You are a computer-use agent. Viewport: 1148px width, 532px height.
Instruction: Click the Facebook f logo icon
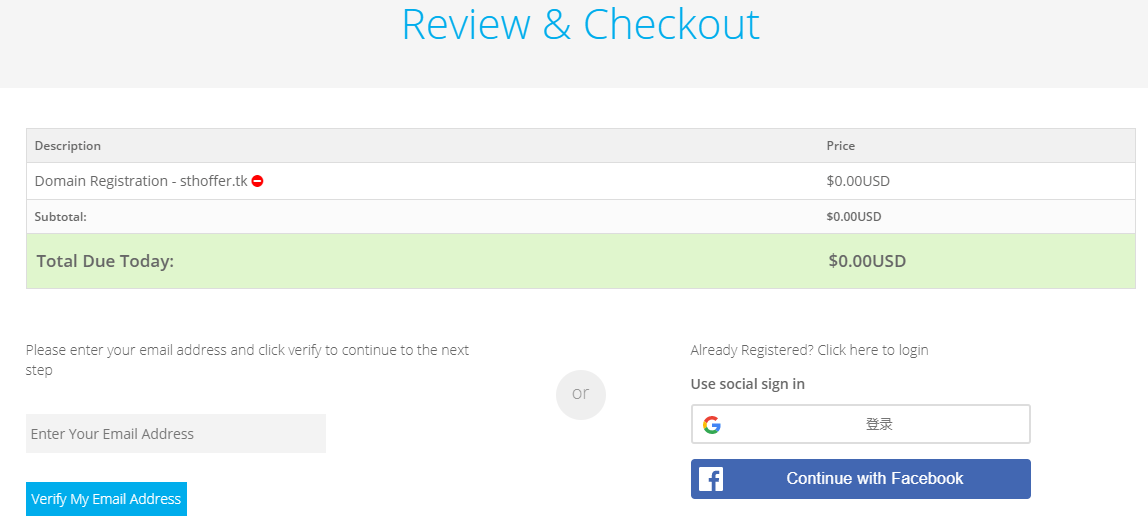711,479
